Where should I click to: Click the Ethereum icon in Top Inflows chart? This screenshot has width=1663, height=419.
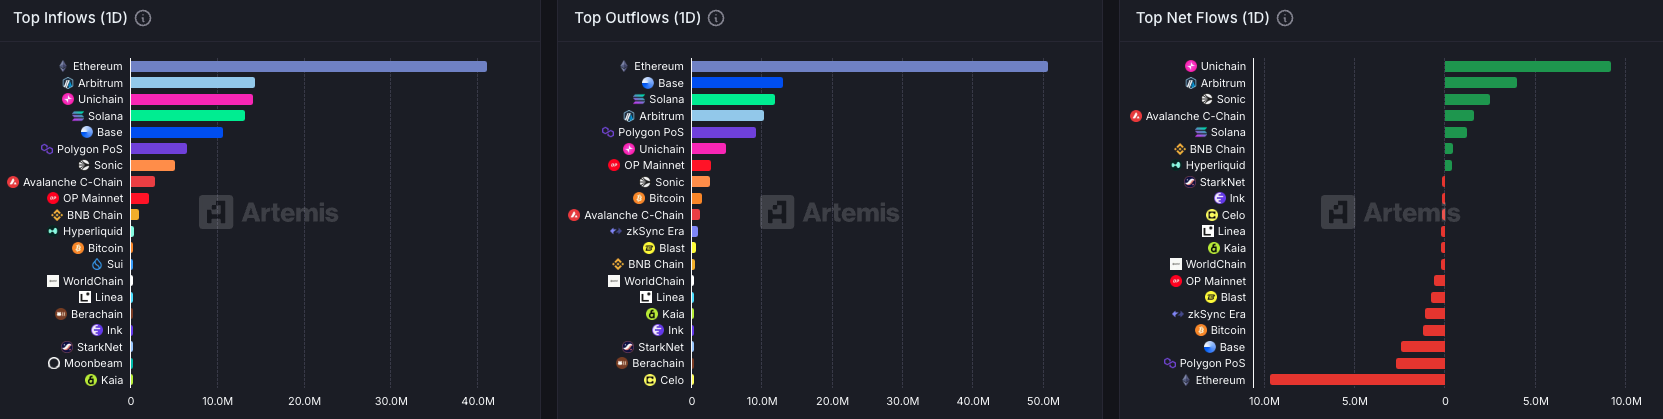[x=63, y=66]
